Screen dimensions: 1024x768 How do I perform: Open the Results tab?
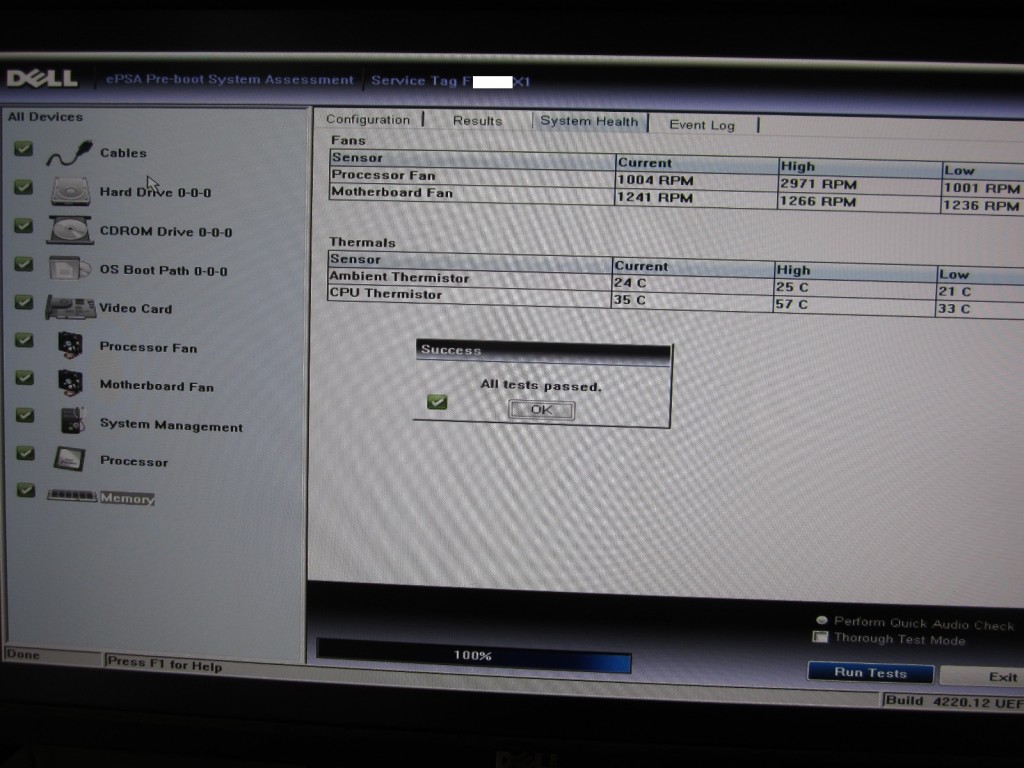477,121
